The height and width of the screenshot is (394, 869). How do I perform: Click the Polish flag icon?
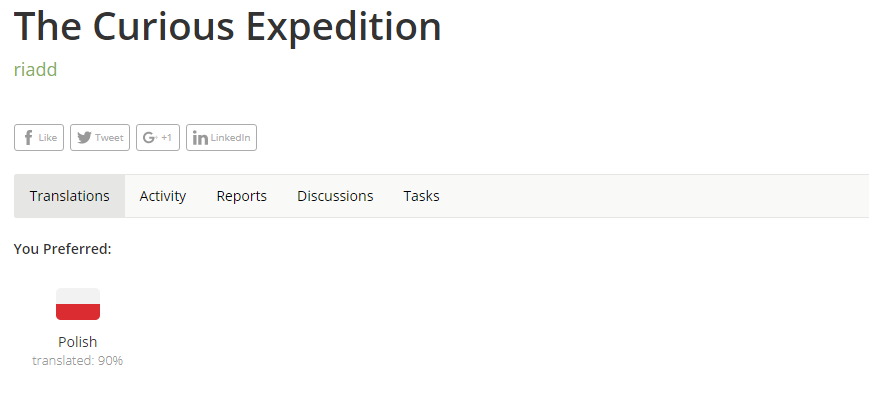click(78, 304)
